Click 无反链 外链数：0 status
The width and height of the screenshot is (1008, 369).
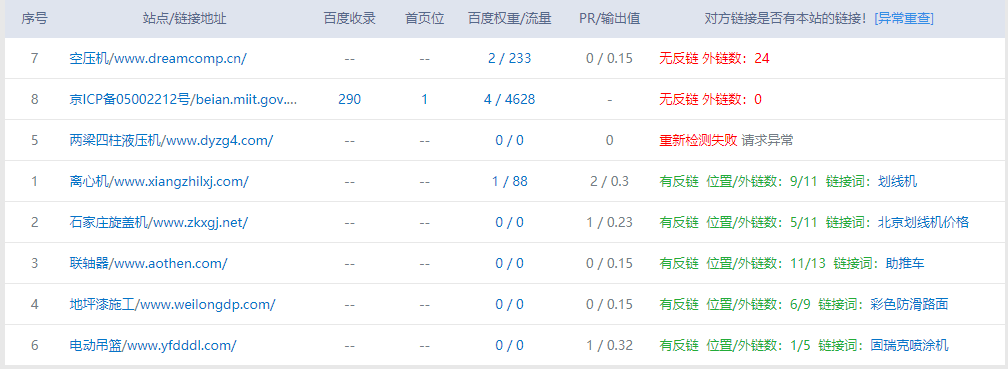(x=710, y=100)
